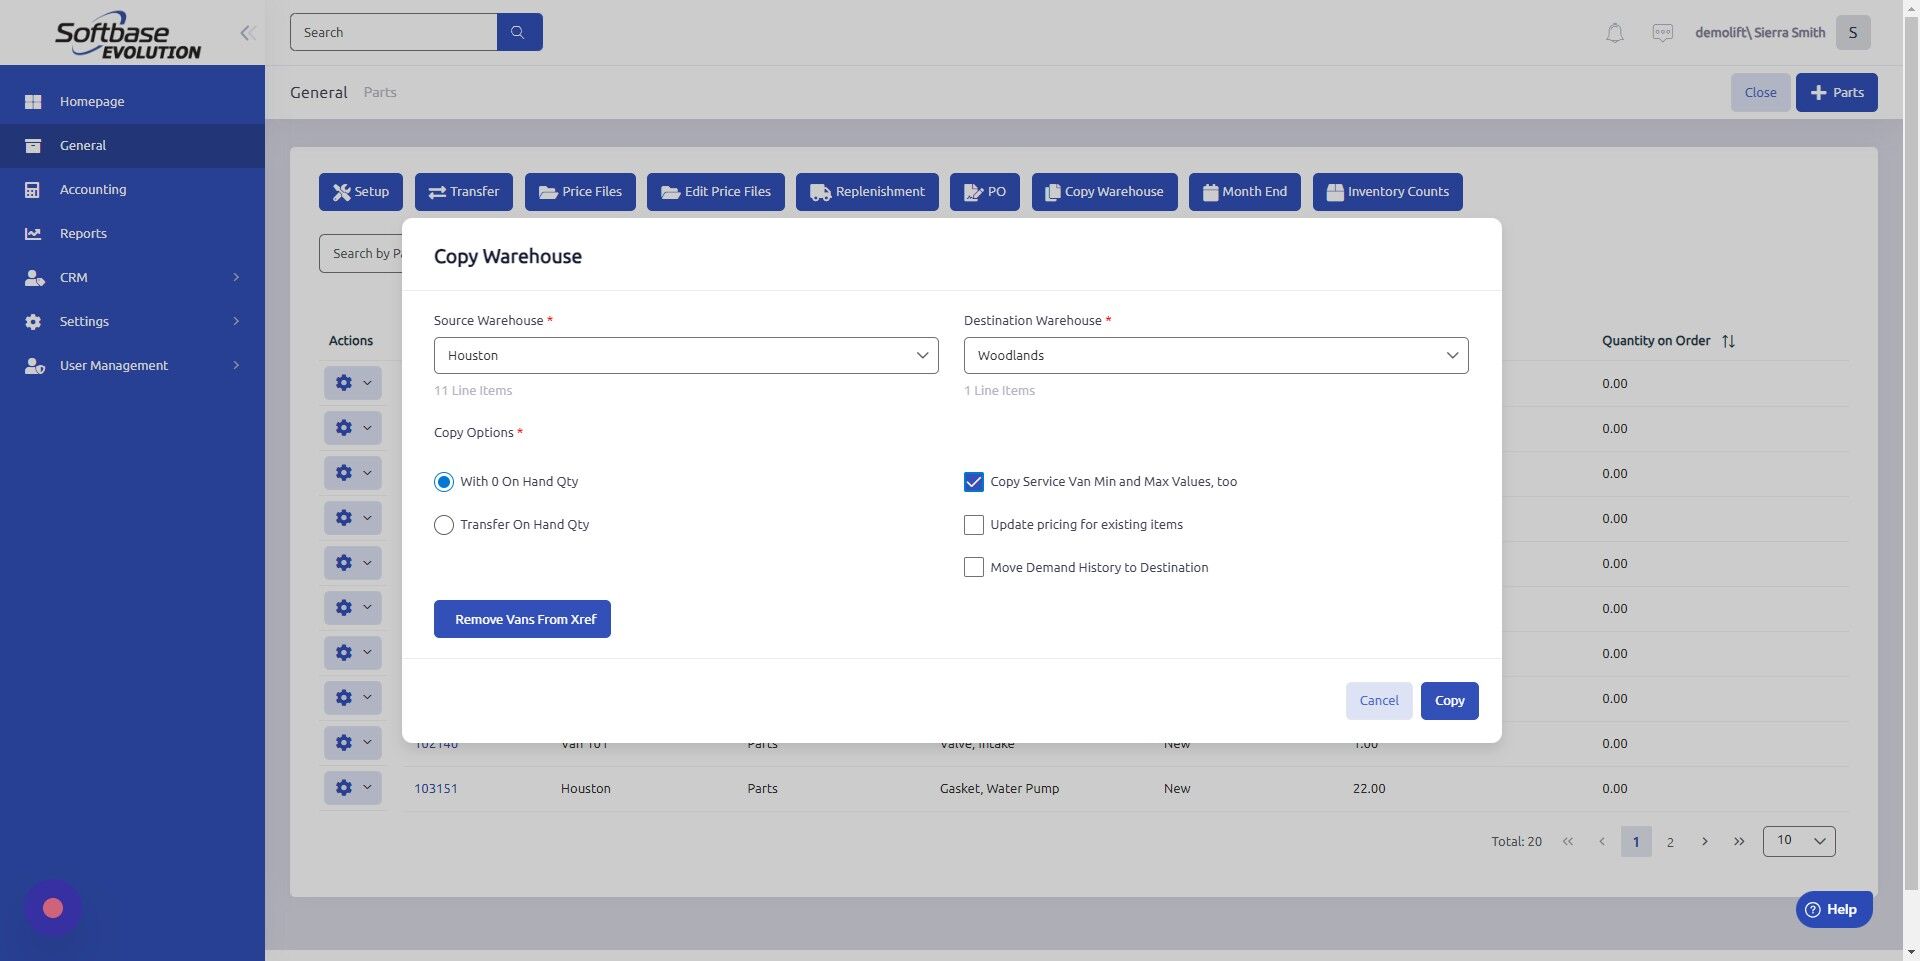Select With 0 On Hand Qty option
The height and width of the screenshot is (961, 1920).
[444, 482]
